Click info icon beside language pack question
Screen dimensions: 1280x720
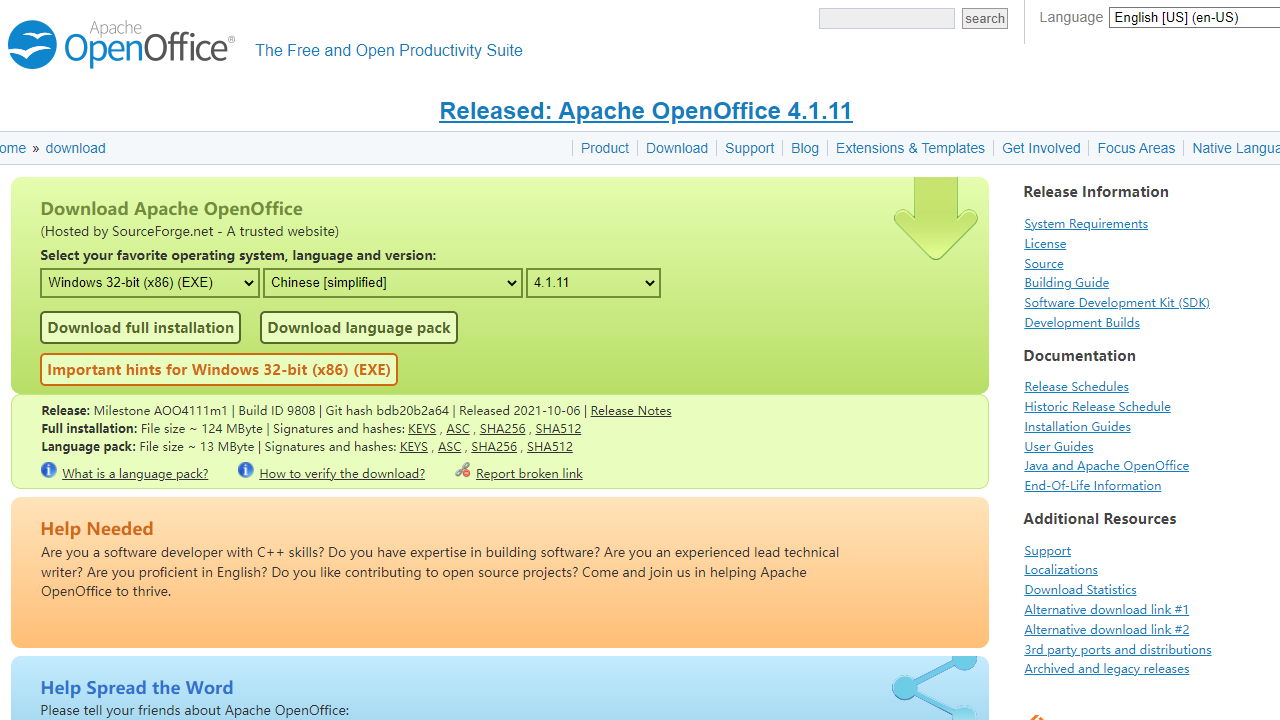pyautogui.click(x=49, y=470)
